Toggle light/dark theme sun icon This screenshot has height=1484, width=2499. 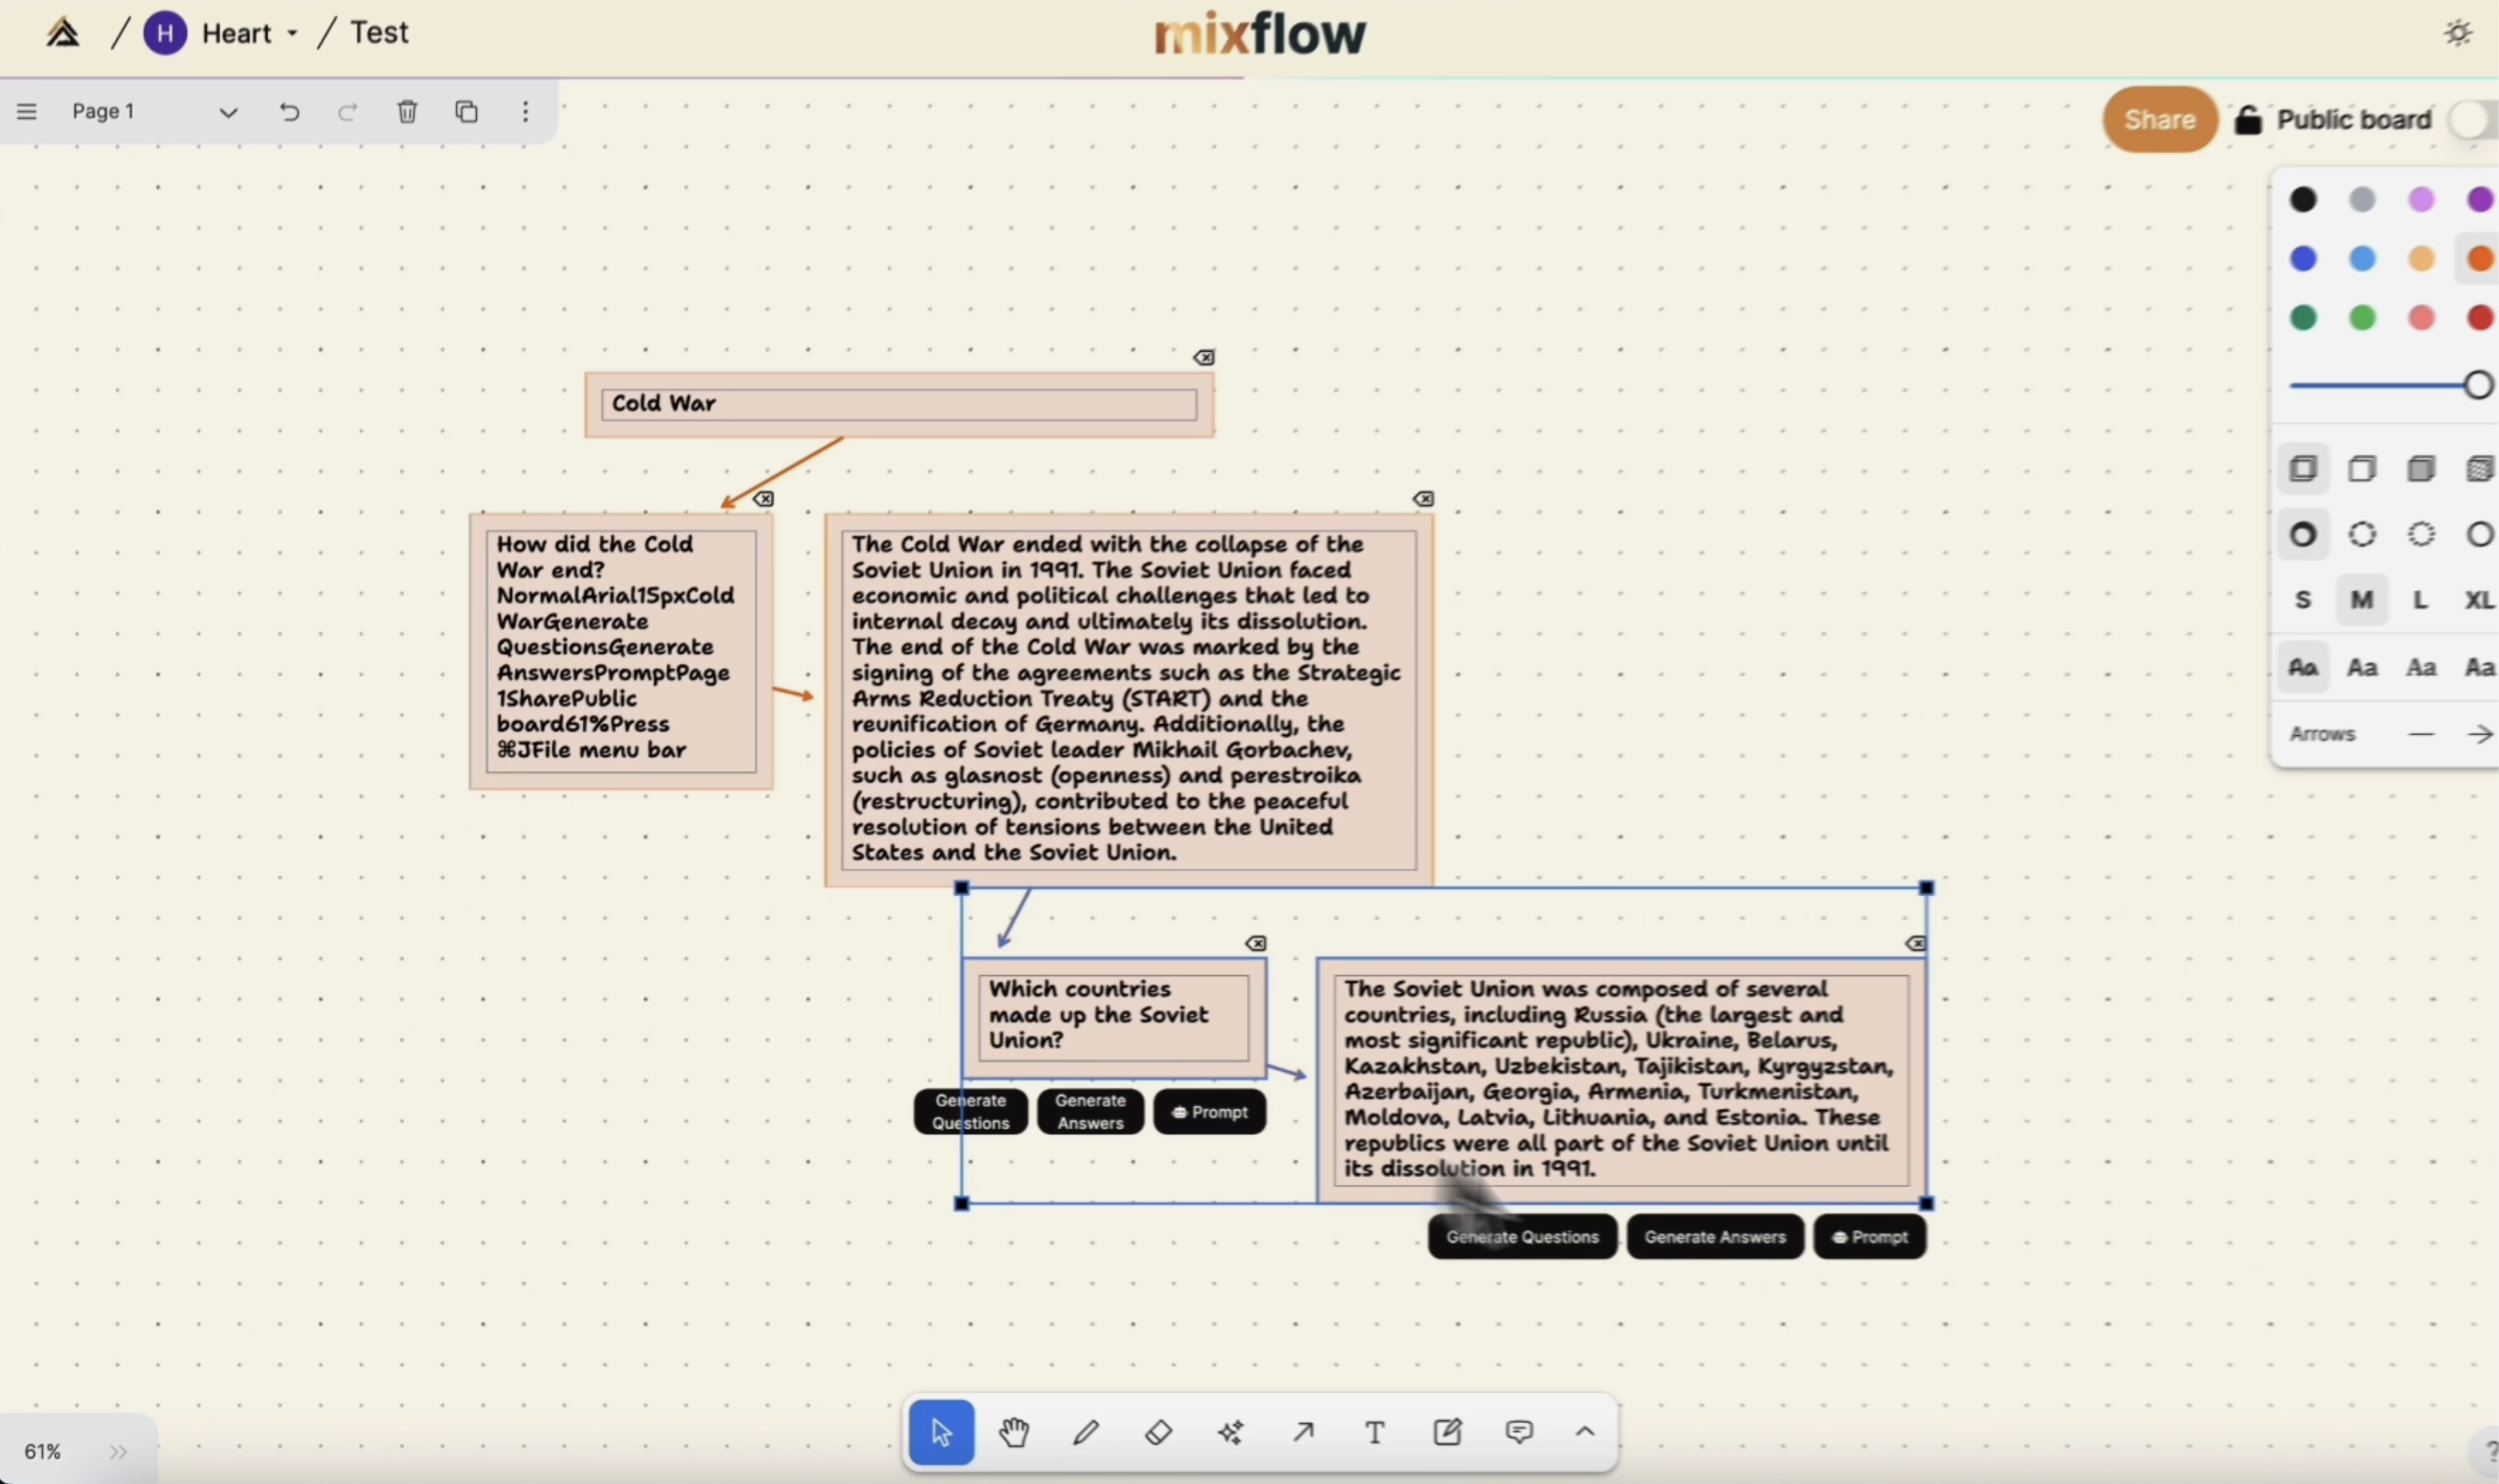click(2458, 33)
